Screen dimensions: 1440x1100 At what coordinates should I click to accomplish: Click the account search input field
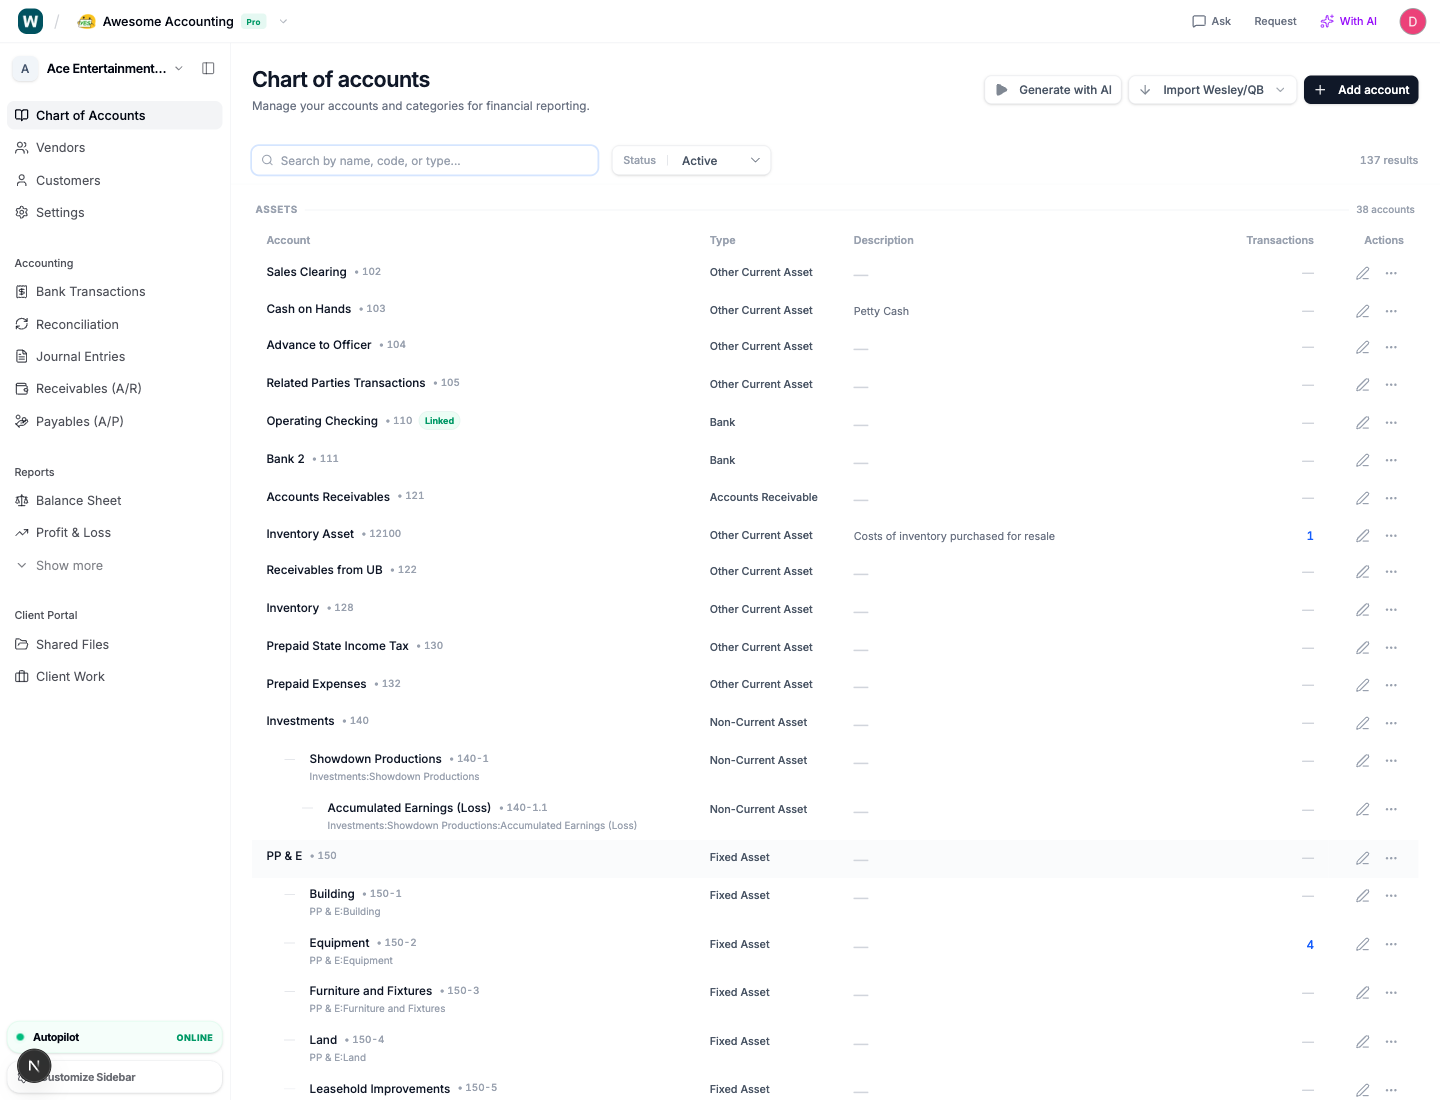[425, 161]
